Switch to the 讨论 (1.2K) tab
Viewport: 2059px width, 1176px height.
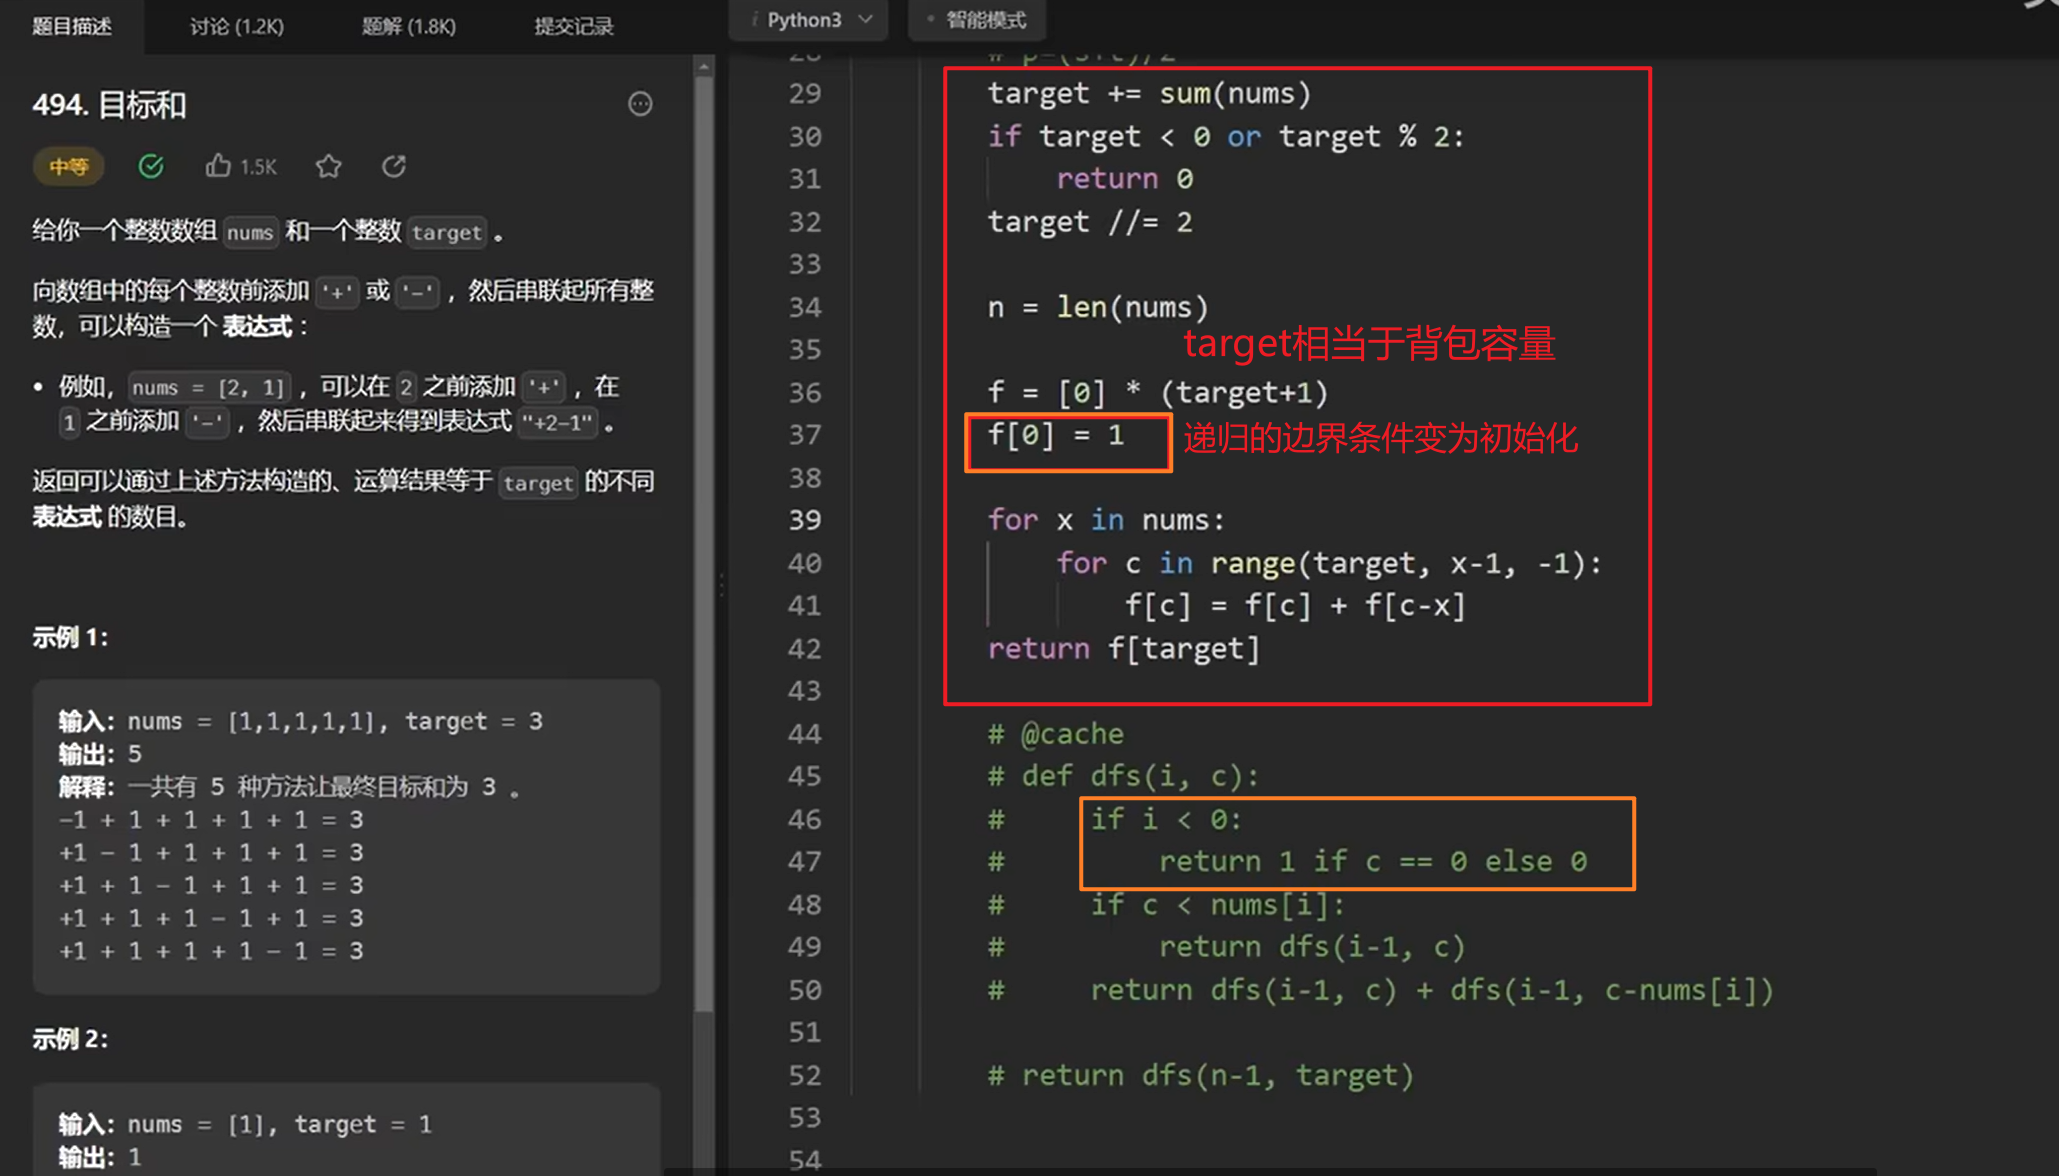(x=237, y=26)
